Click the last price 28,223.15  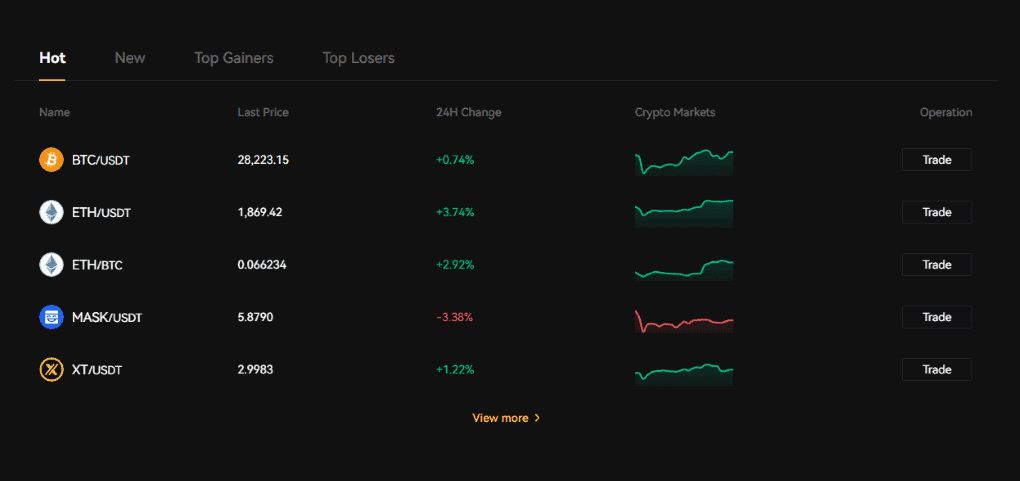point(263,159)
